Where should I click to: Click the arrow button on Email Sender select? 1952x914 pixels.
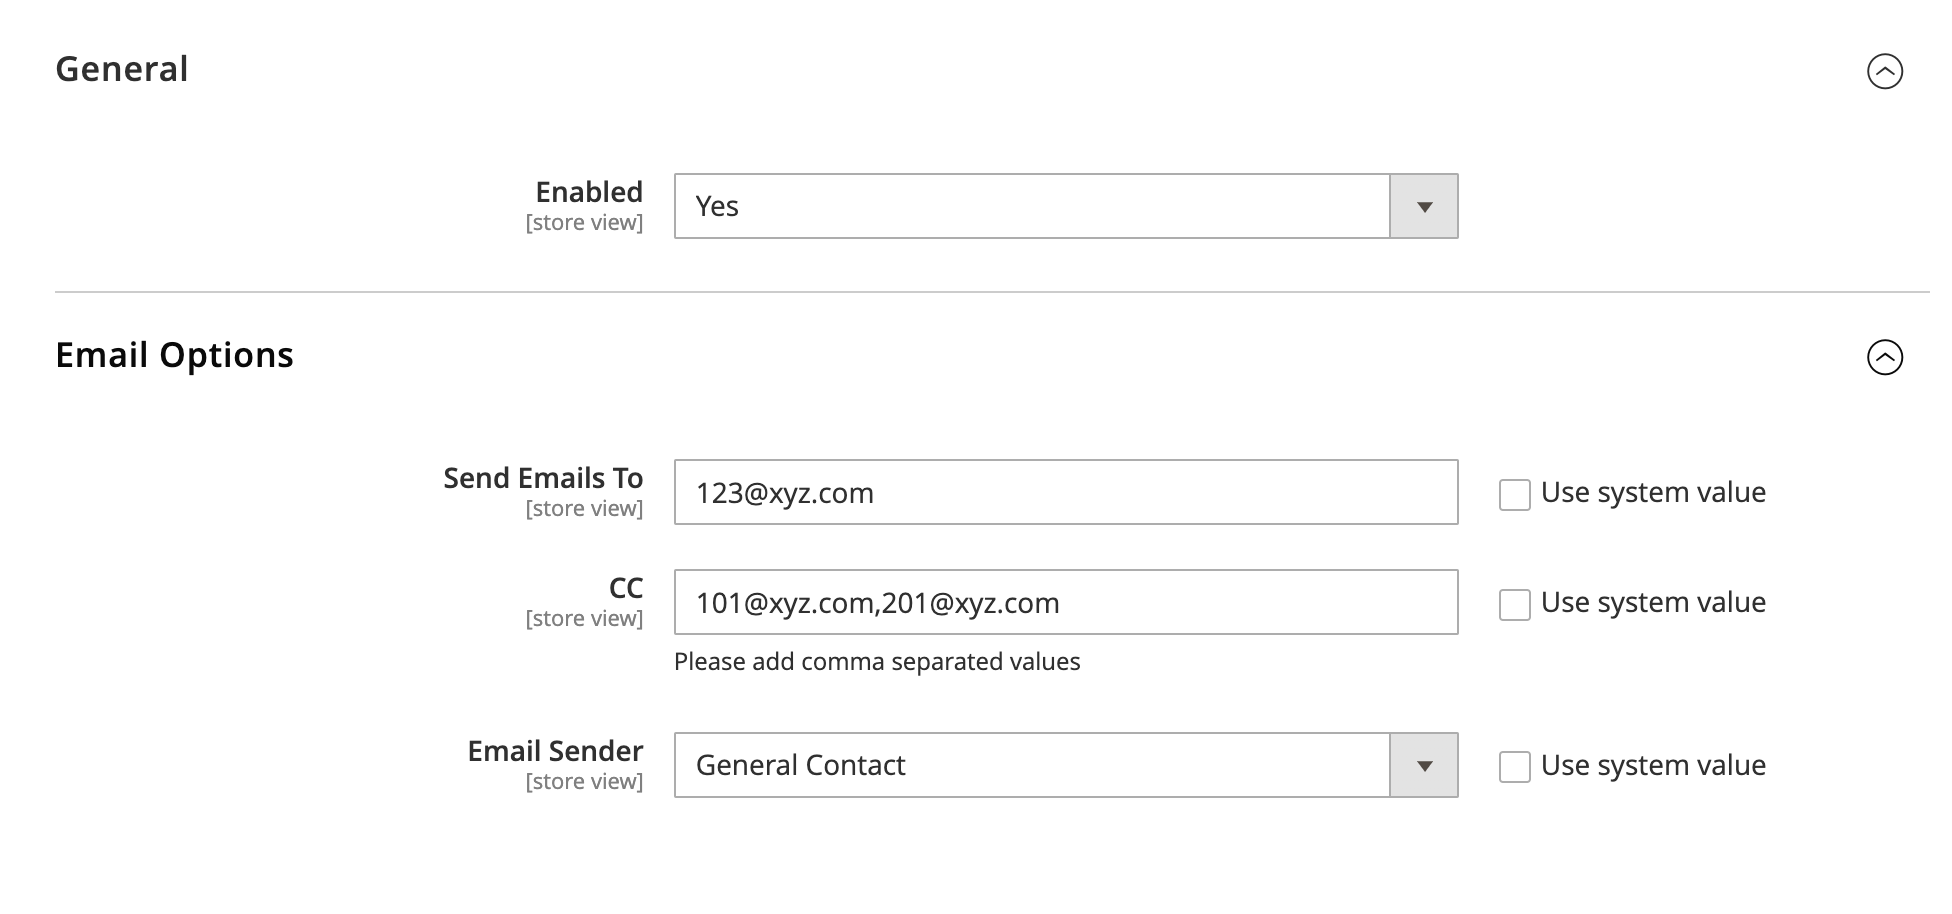[x=1424, y=765]
